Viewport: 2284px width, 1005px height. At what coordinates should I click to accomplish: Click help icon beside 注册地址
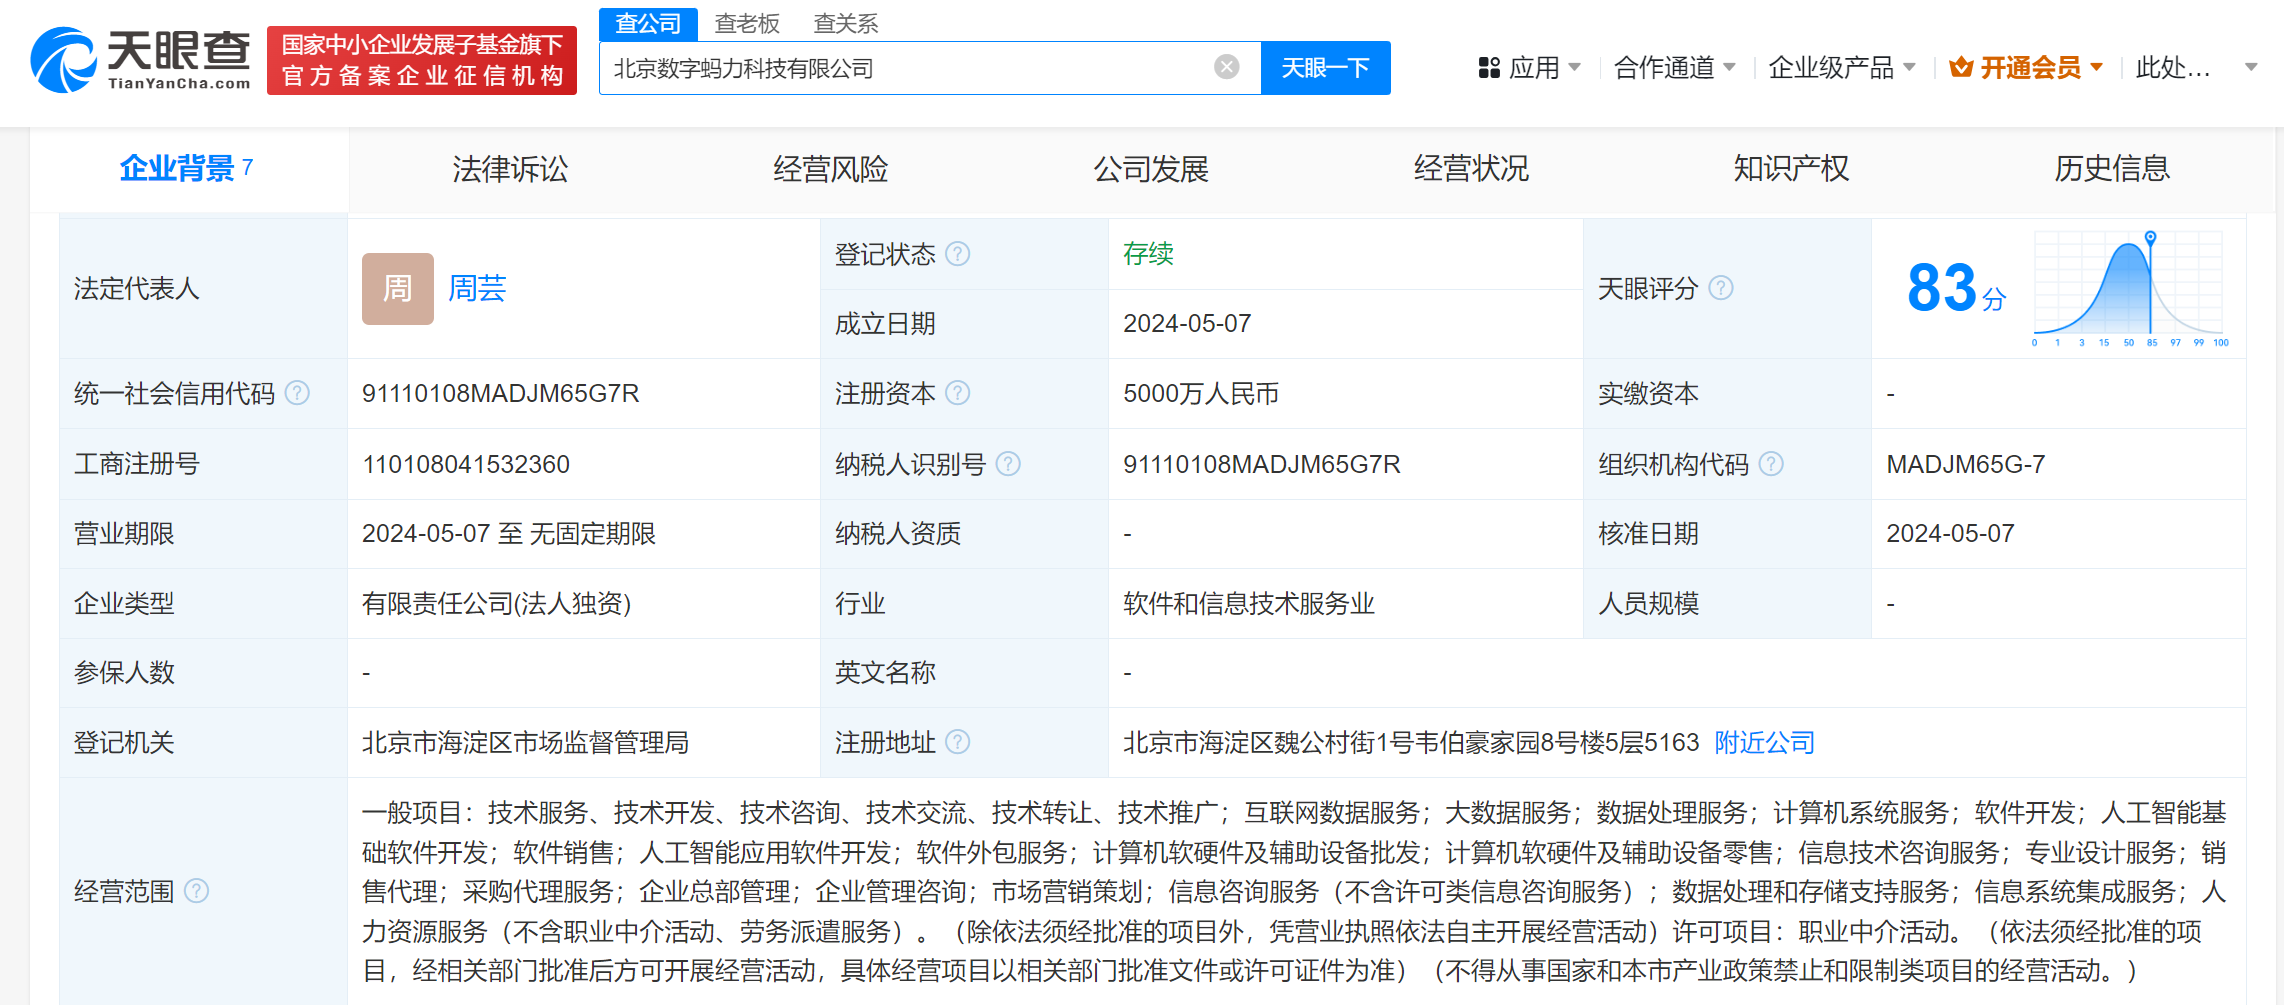point(958,743)
